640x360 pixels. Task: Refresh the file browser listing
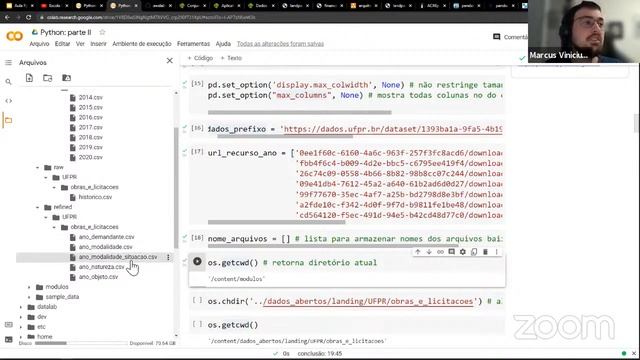point(48,78)
